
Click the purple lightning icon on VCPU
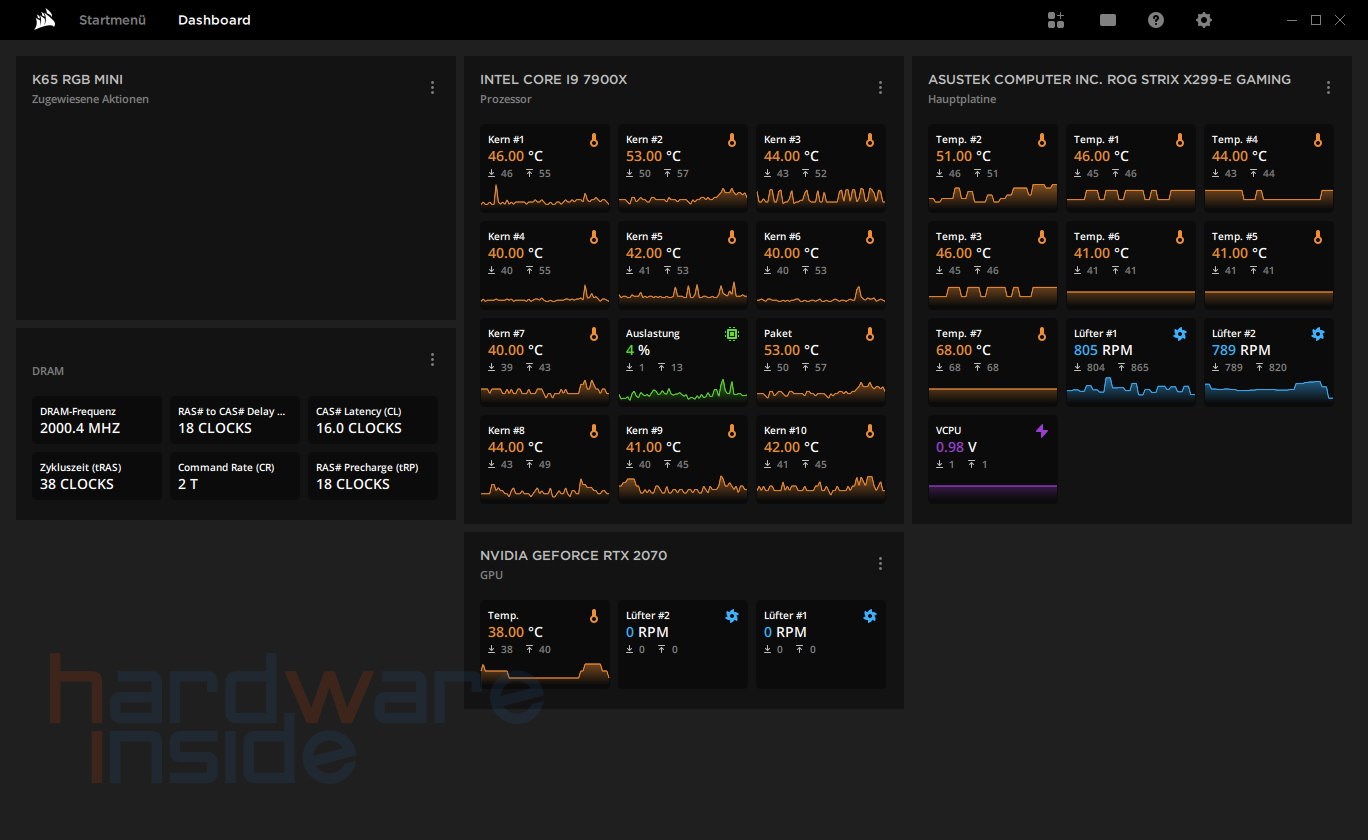point(1042,431)
